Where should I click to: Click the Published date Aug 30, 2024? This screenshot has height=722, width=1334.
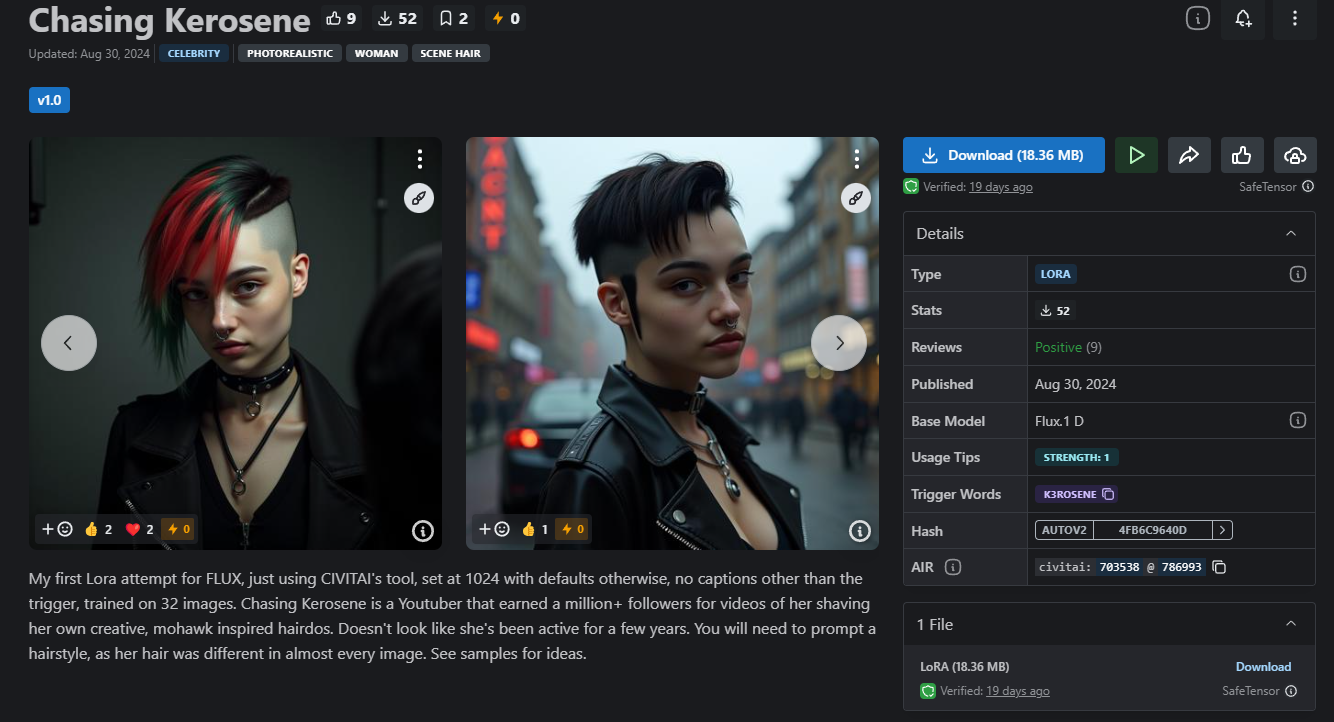tap(1076, 384)
